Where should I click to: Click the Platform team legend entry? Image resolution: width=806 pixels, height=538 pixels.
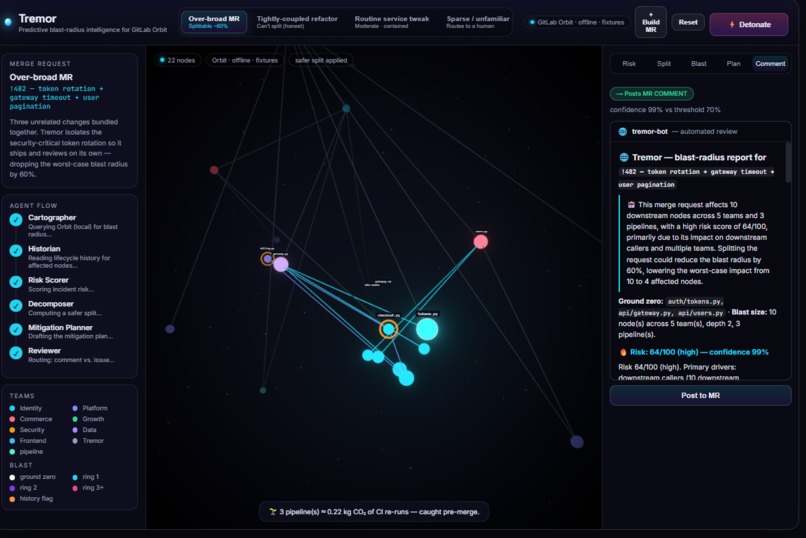90,408
